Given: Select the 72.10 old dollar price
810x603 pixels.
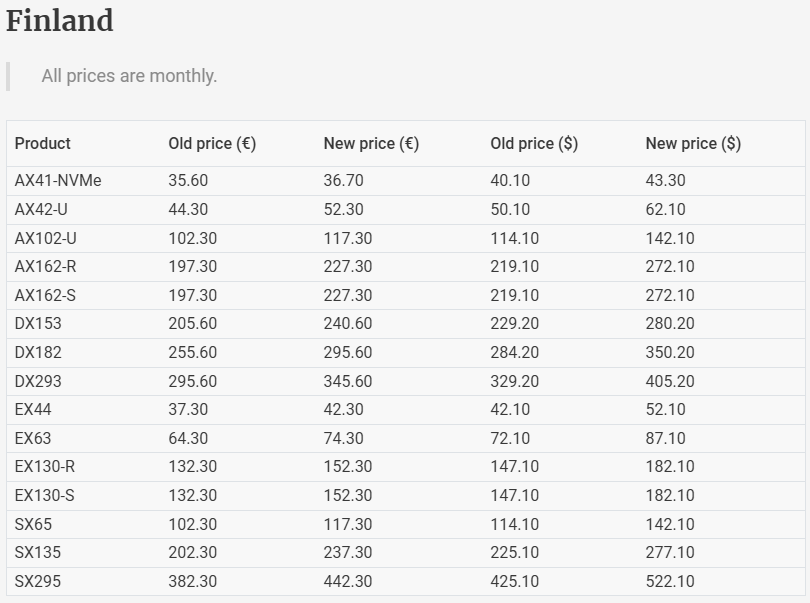Looking at the screenshot, I should coord(510,439).
